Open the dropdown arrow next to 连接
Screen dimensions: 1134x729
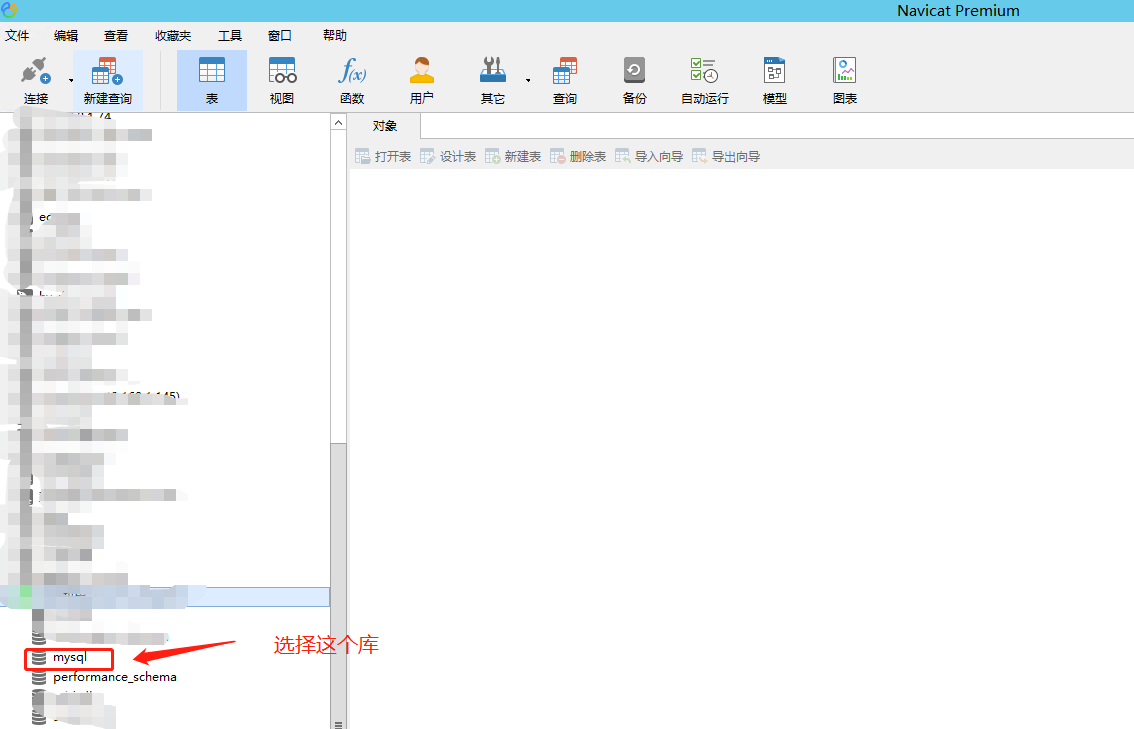pos(71,80)
